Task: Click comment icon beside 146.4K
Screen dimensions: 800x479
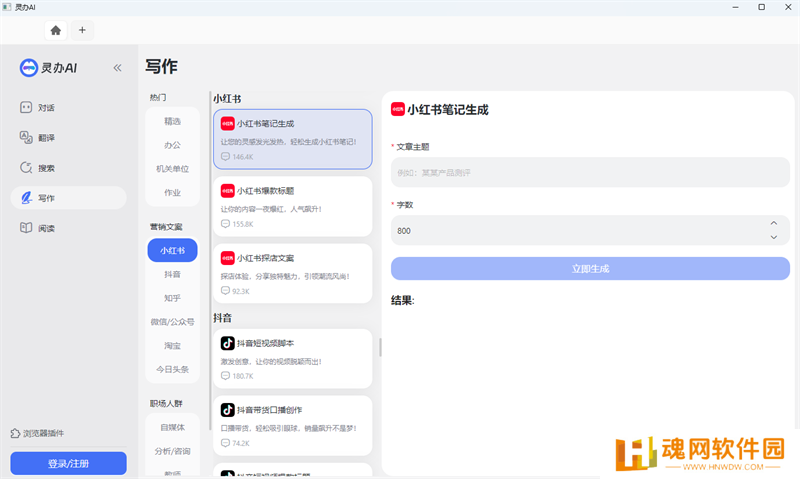Action: click(x=225, y=157)
